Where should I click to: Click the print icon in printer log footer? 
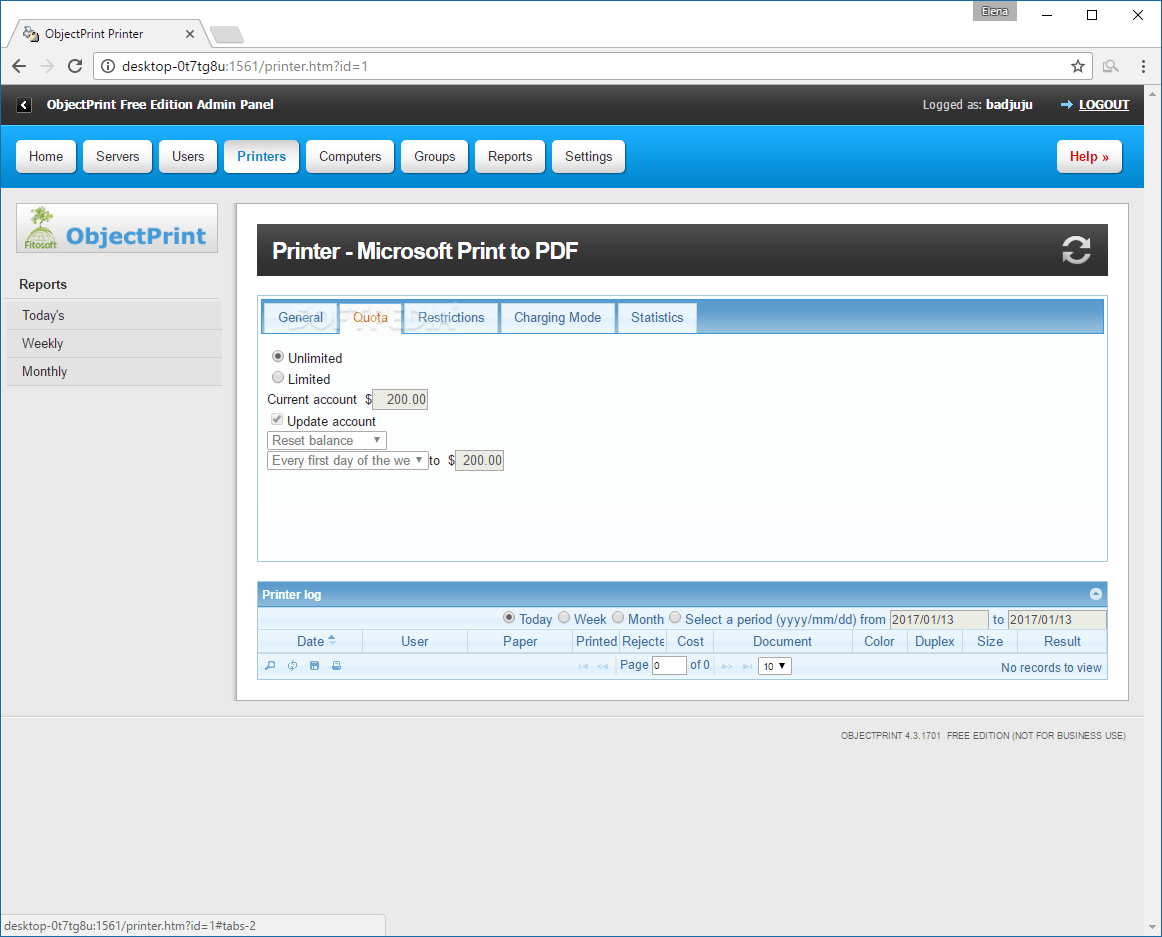[336, 666]
